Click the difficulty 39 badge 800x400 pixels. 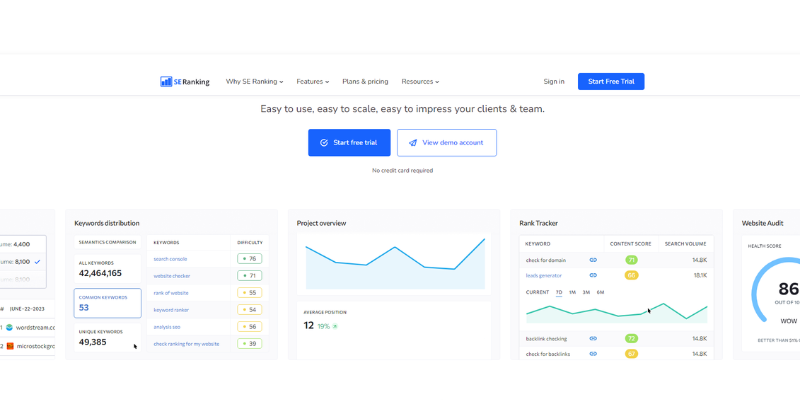click(x=249, y=343)
